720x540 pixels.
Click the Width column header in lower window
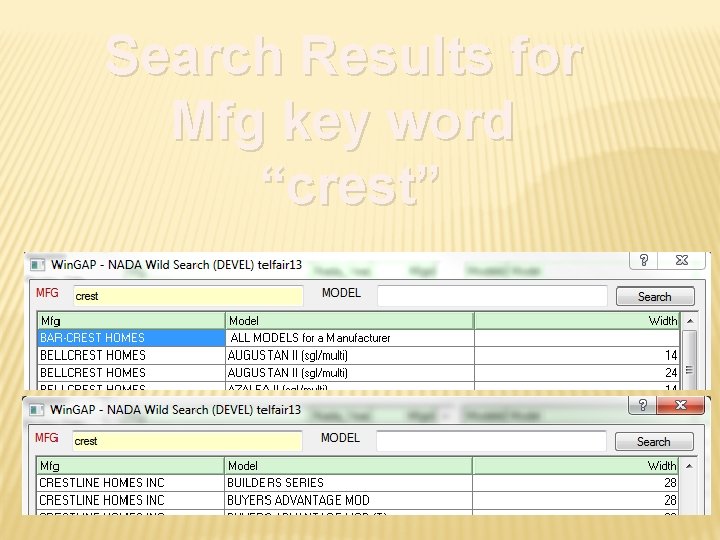tap(576, 466)
